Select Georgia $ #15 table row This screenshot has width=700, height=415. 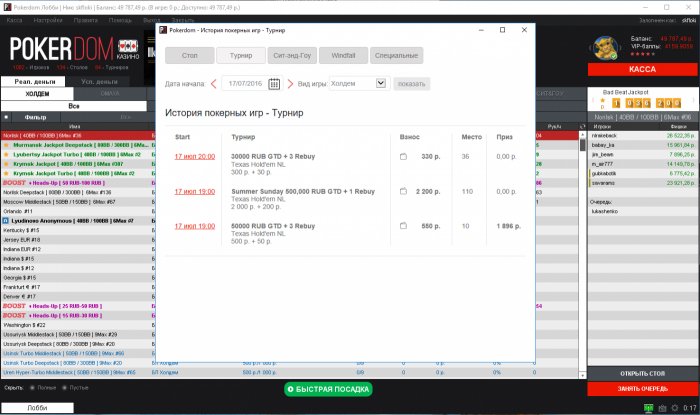pyautogui.click(x=77, y=278)
